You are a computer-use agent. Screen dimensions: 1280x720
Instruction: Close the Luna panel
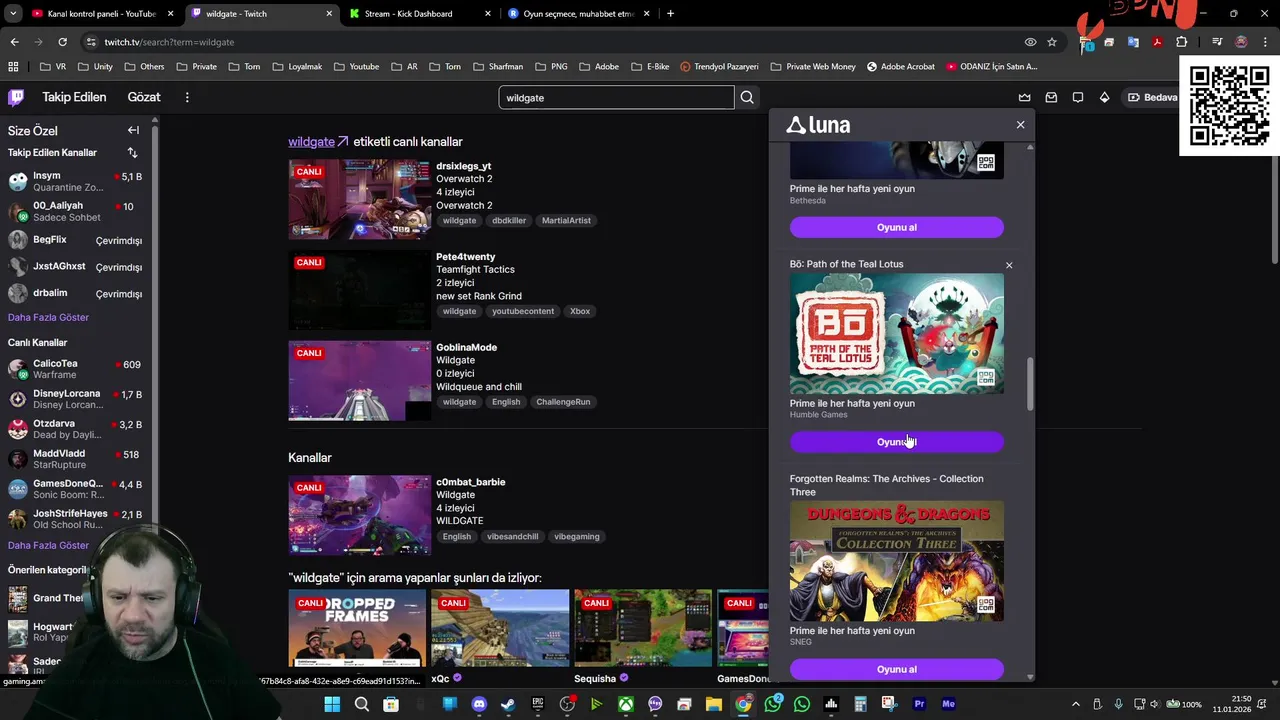pos(1020,125)
